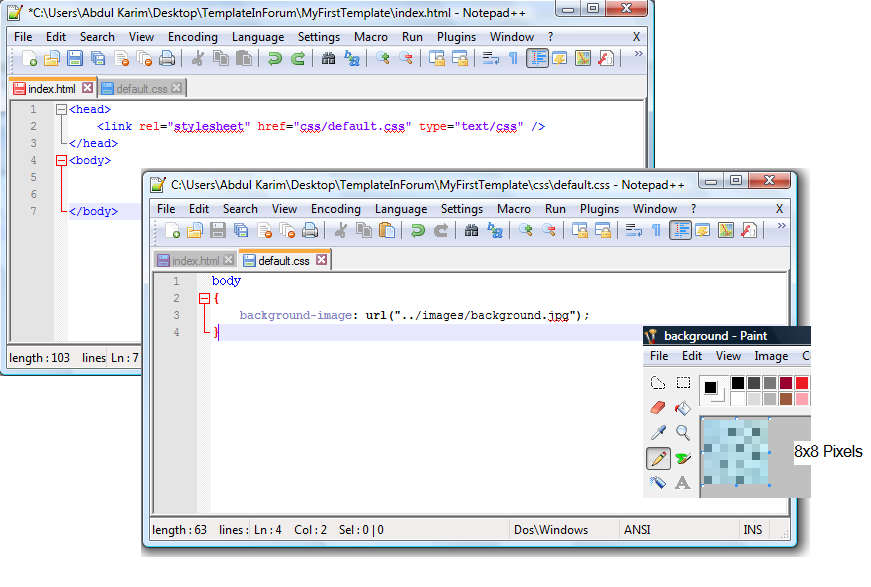
Task: Choose the Pick Color eyedropper tool
Action: pos(658,433)
